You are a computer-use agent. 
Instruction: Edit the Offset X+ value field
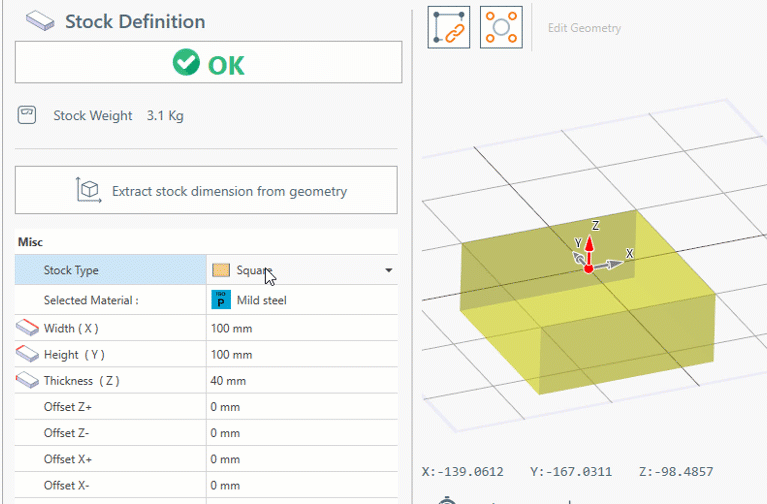point(302,459)
